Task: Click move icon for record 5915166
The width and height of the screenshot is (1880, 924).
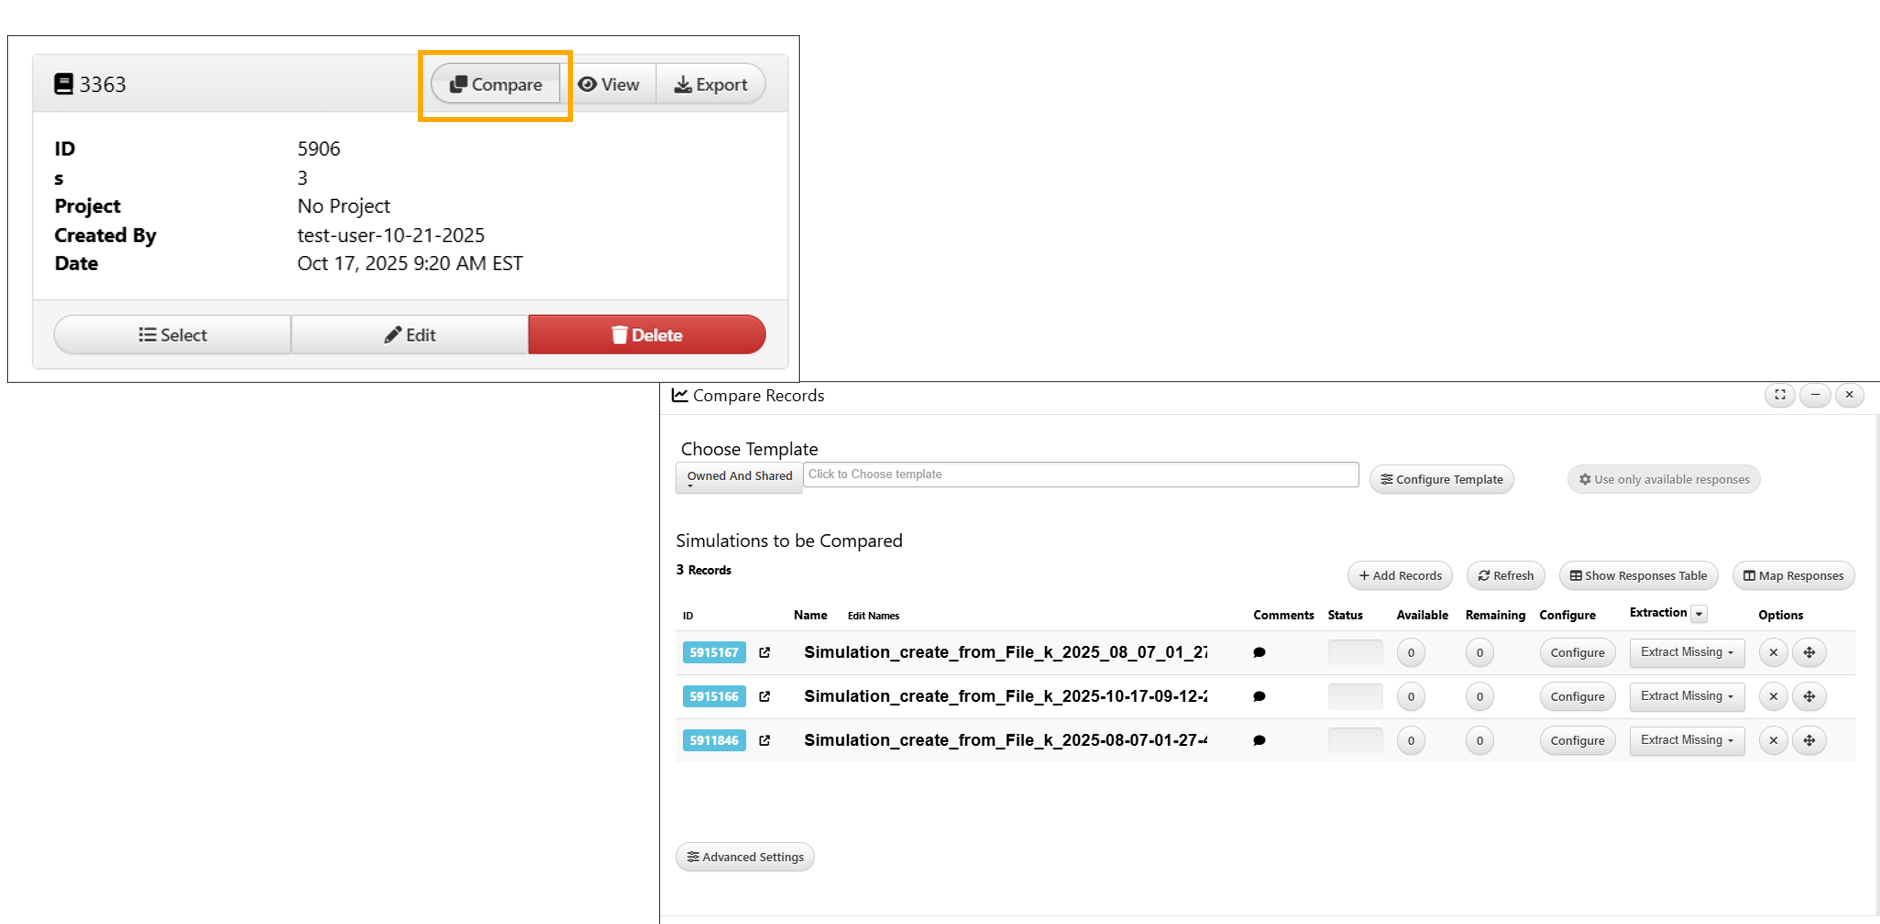Action: click(x=1809, y=697)
